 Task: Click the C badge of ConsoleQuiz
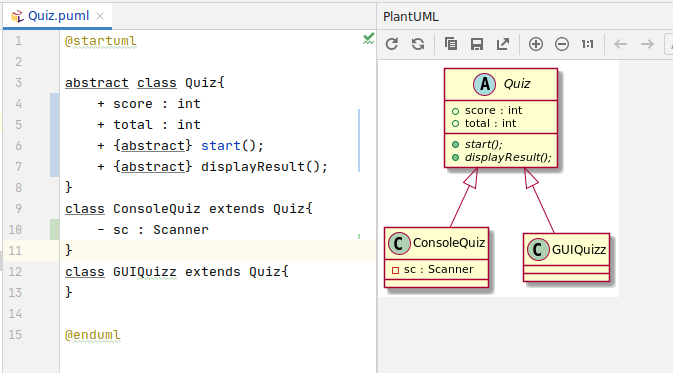coord(399,243)
